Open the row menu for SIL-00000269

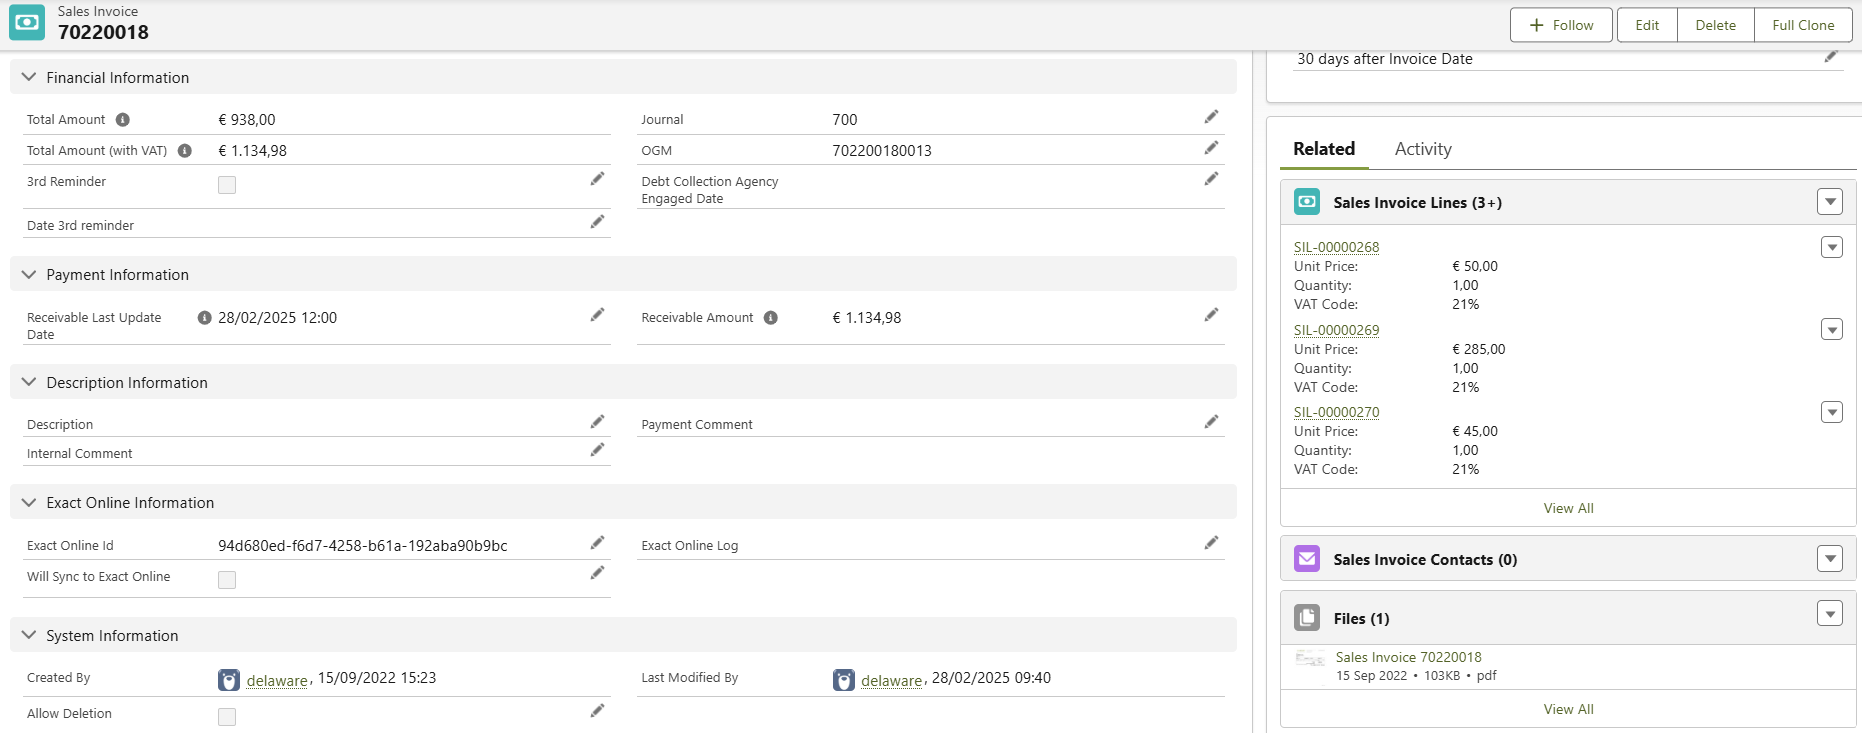1831,330
